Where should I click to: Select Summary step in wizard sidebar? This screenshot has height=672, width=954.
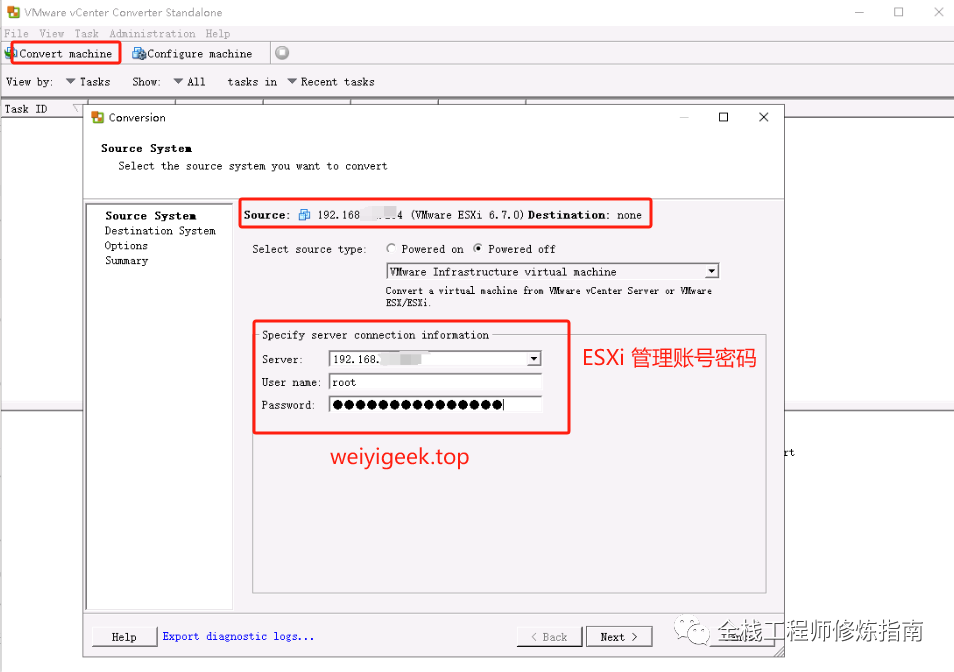point(127,260)
